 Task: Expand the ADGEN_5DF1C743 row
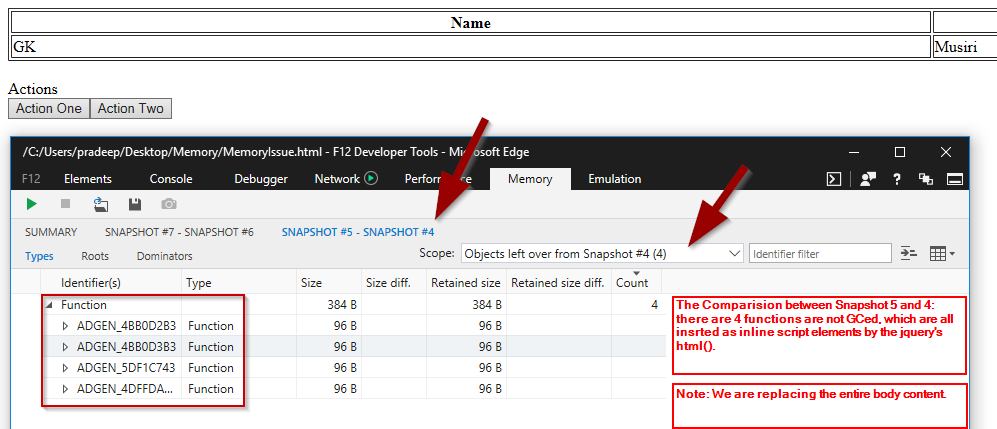point(65,368)
